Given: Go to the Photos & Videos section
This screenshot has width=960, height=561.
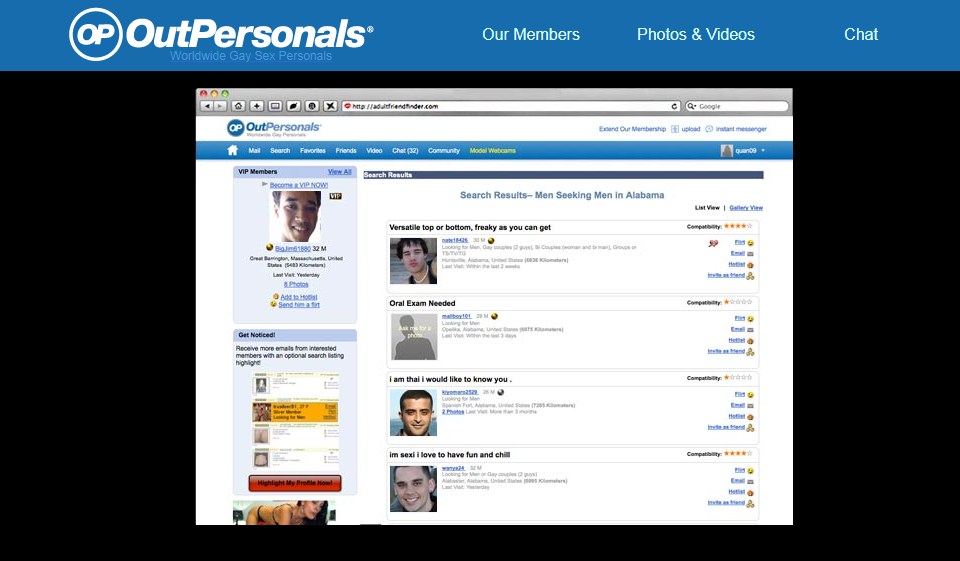Looking at the screenshot, I should (695, 34).
